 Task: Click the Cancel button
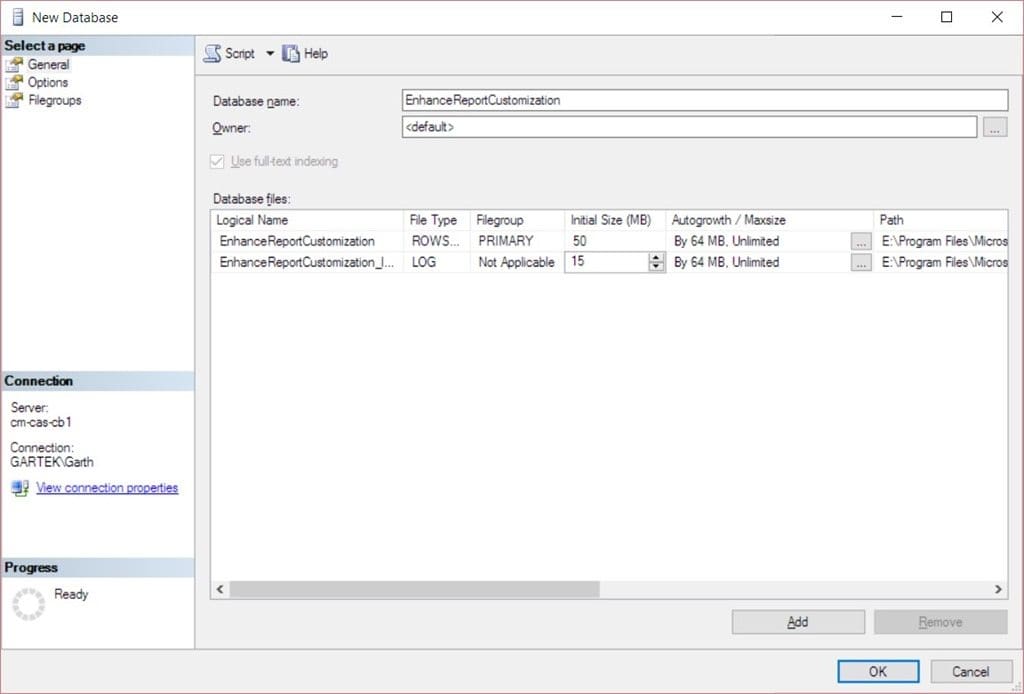click(x=970, y=671)
